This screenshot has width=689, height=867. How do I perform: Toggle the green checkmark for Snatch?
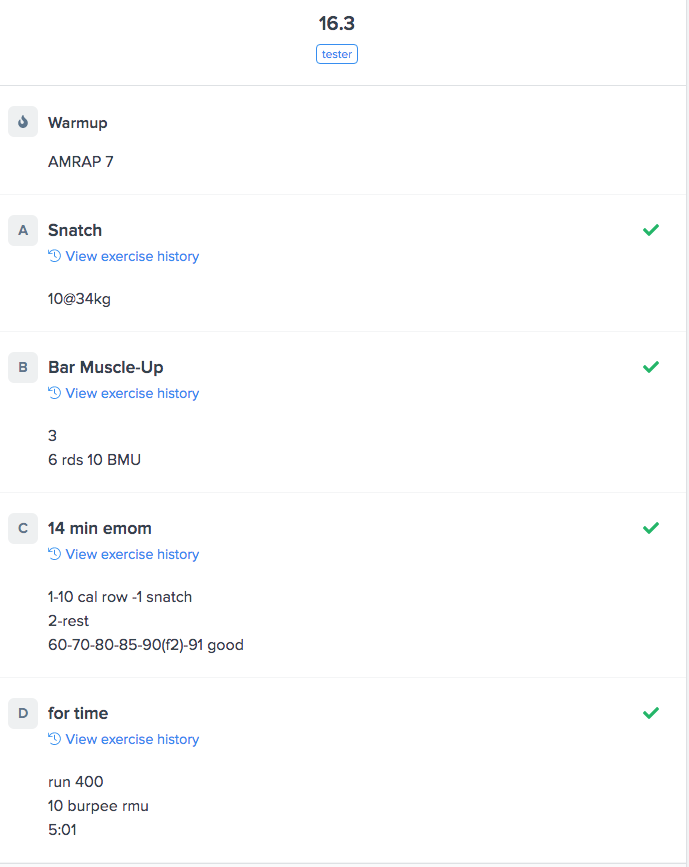point(651,230)
